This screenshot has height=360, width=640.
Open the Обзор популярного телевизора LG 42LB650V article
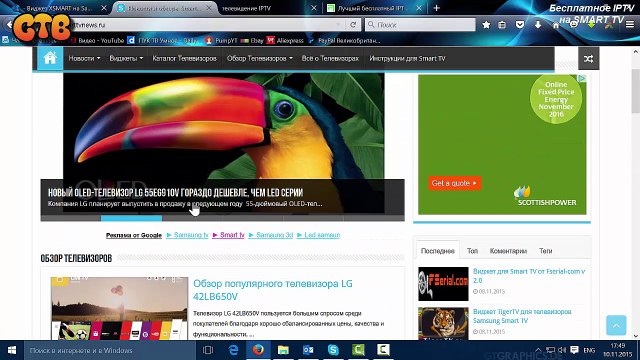coord(273,290)
